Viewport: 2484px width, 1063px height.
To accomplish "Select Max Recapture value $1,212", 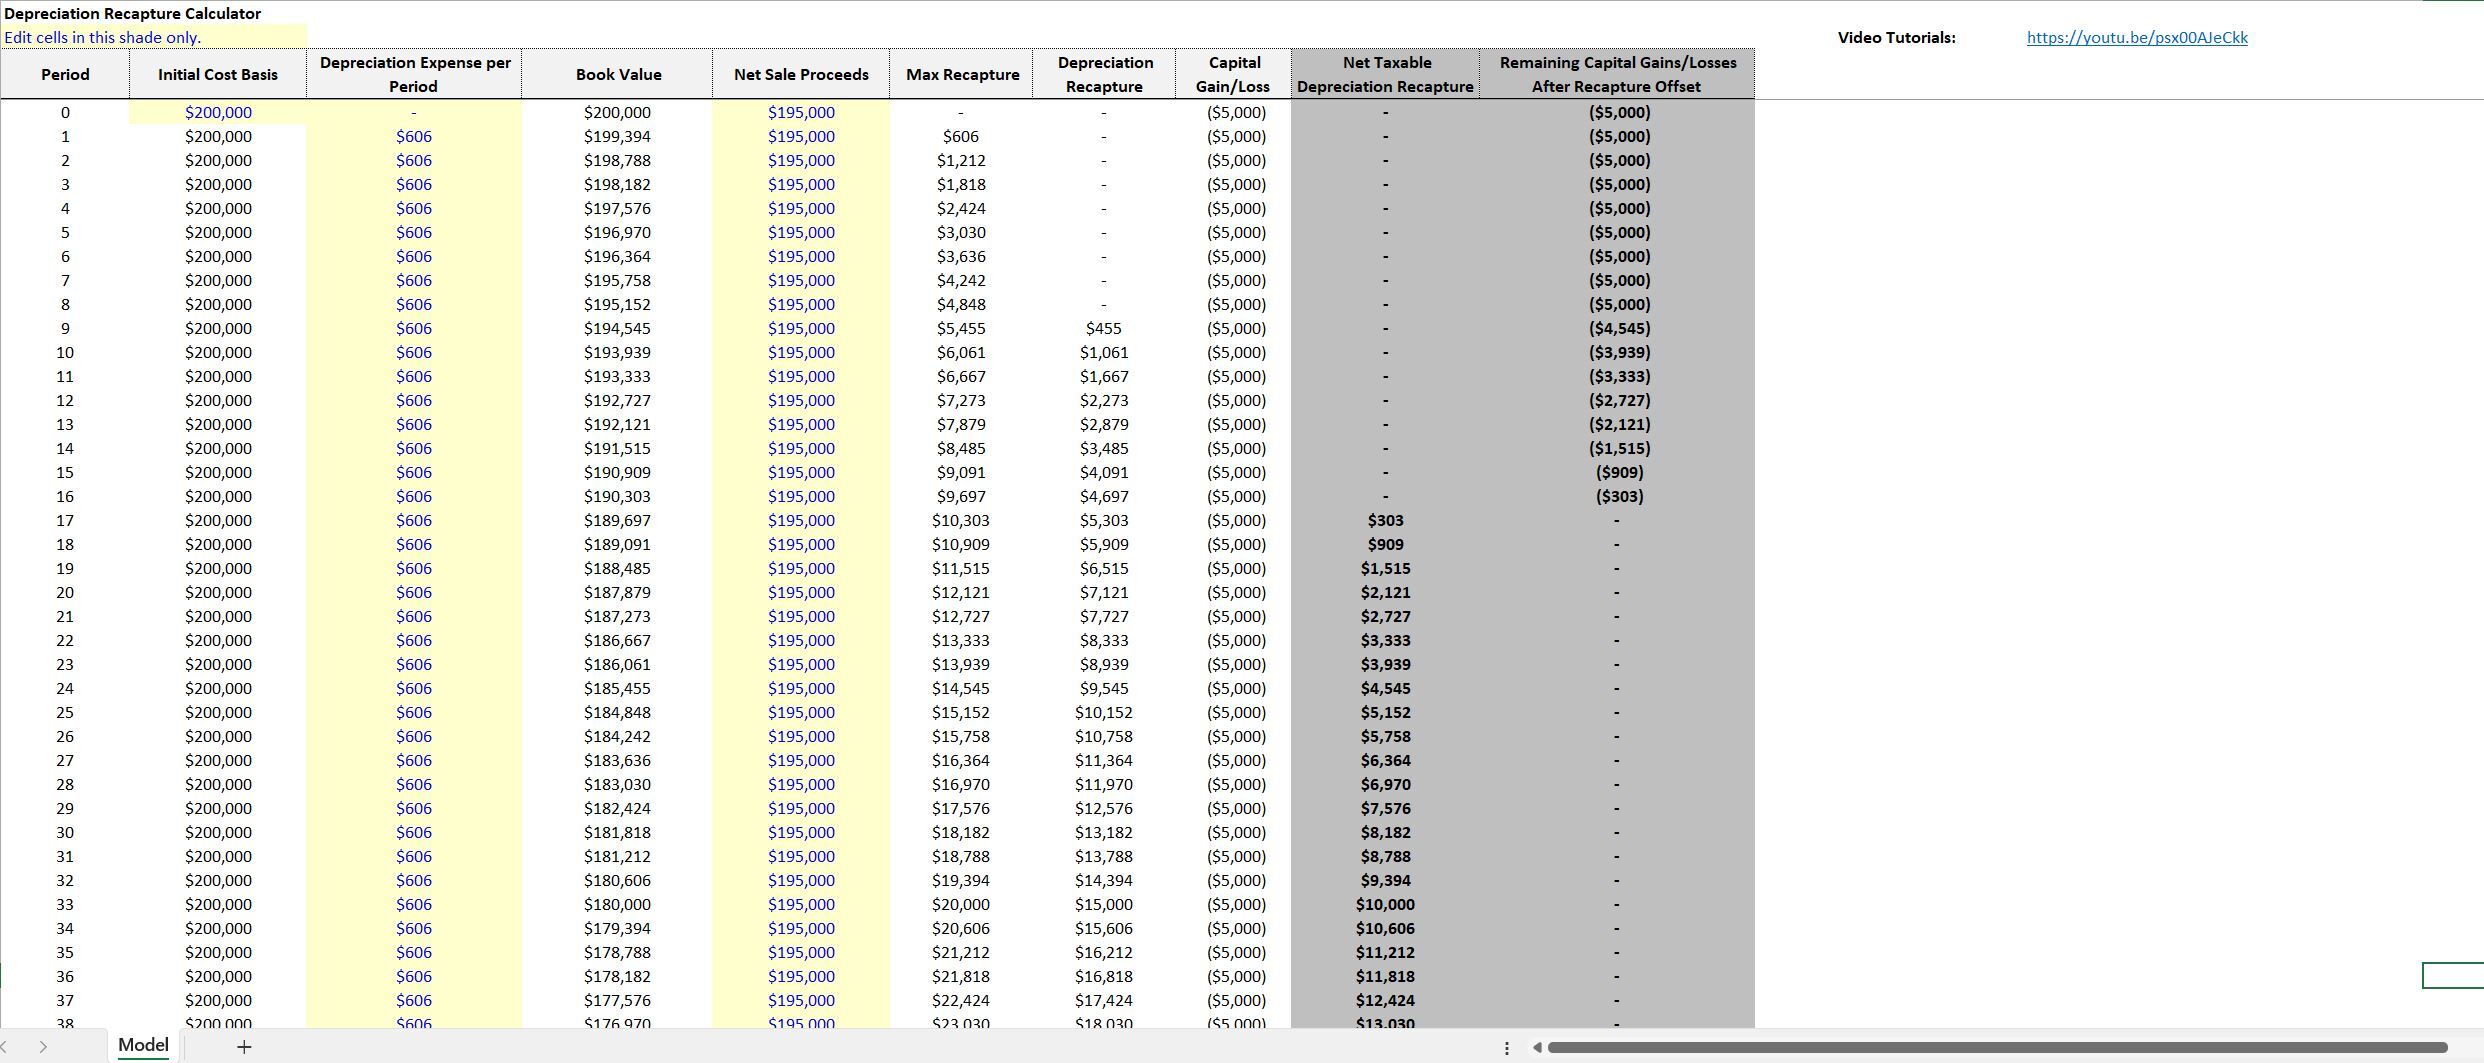I will click(x=962, y=160).
